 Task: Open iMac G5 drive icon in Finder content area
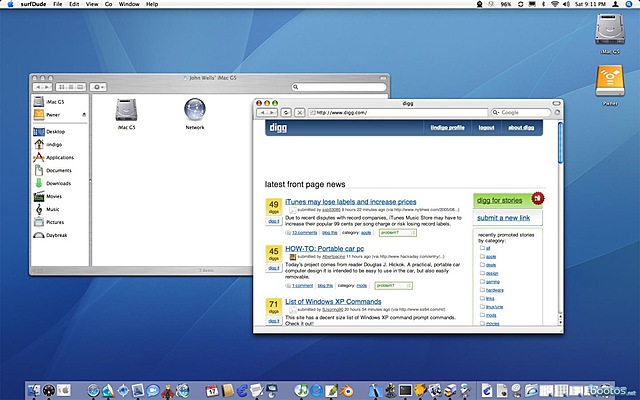[126, 110]
